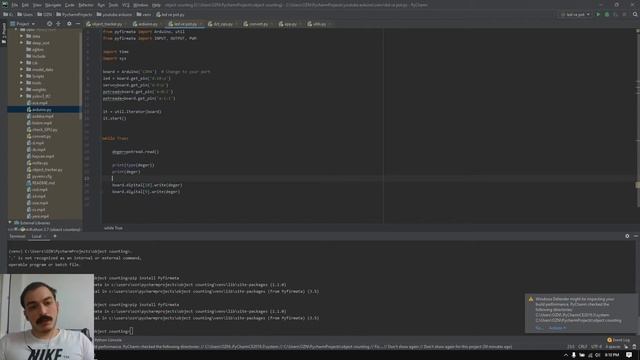Expand the tools folder
This screenshot has width=640, height=360.
pyautogui.click(x=22, y=82)
